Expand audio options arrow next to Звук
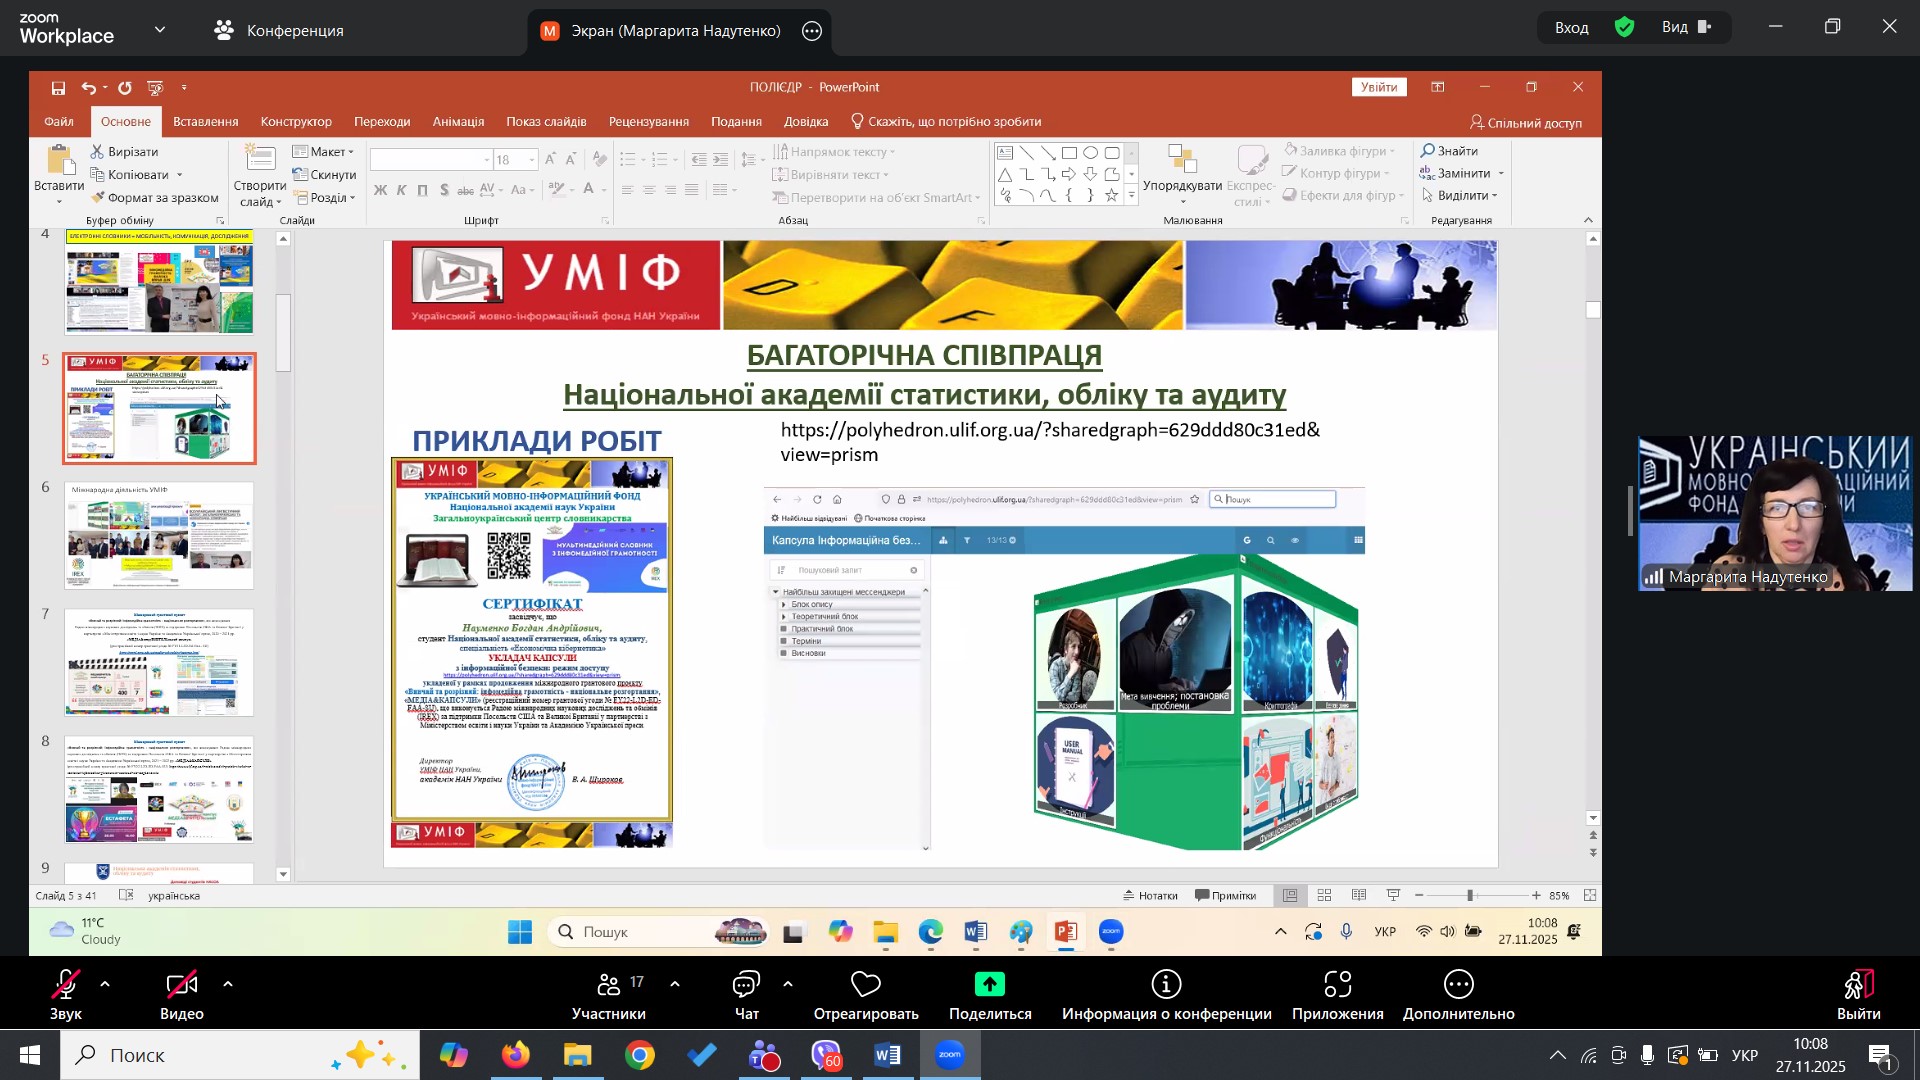This screenshot has height=1080, width=1920. point(105,985)
